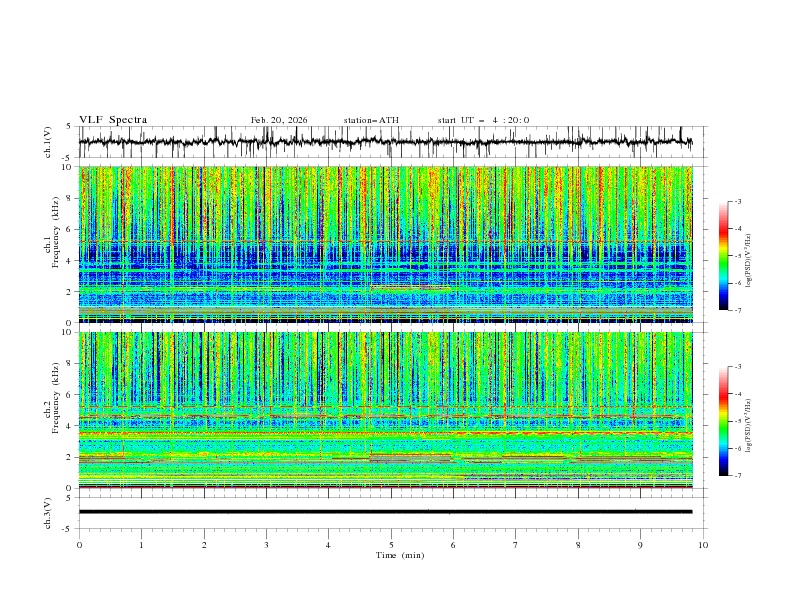Click the "4" kHz tick of ch.2 frequency axis
Image resolution: width=792 pixels, height=612 pixels.
[70, 426]
